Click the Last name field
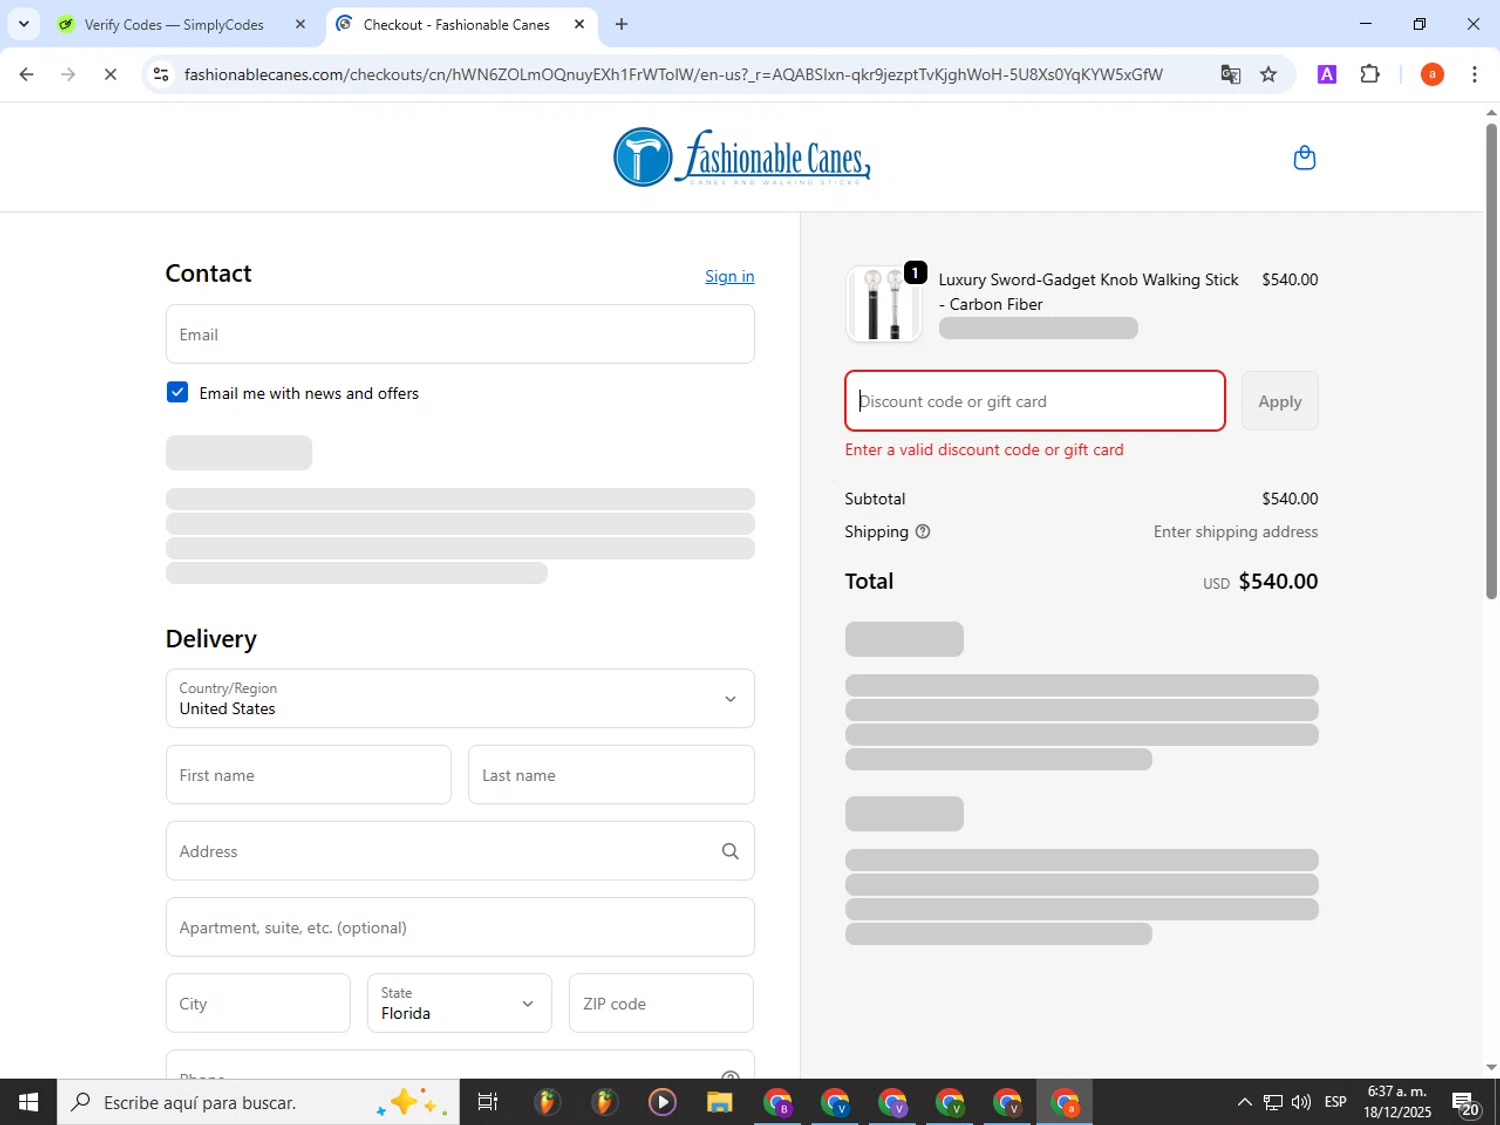This screenshot has height=1125, width=1500. click(x=611, y=775)
